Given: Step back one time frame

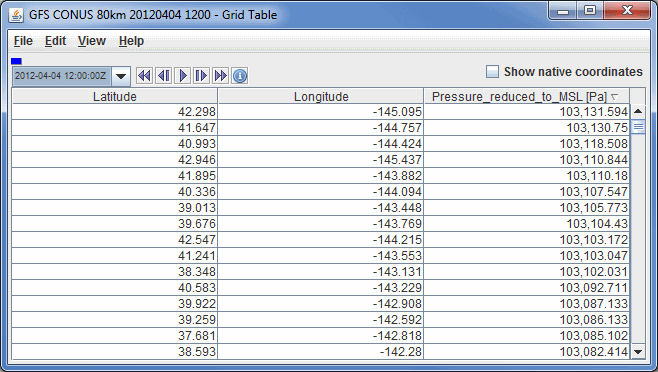Looking at the screenshot, I should click(x=163, y=76).
